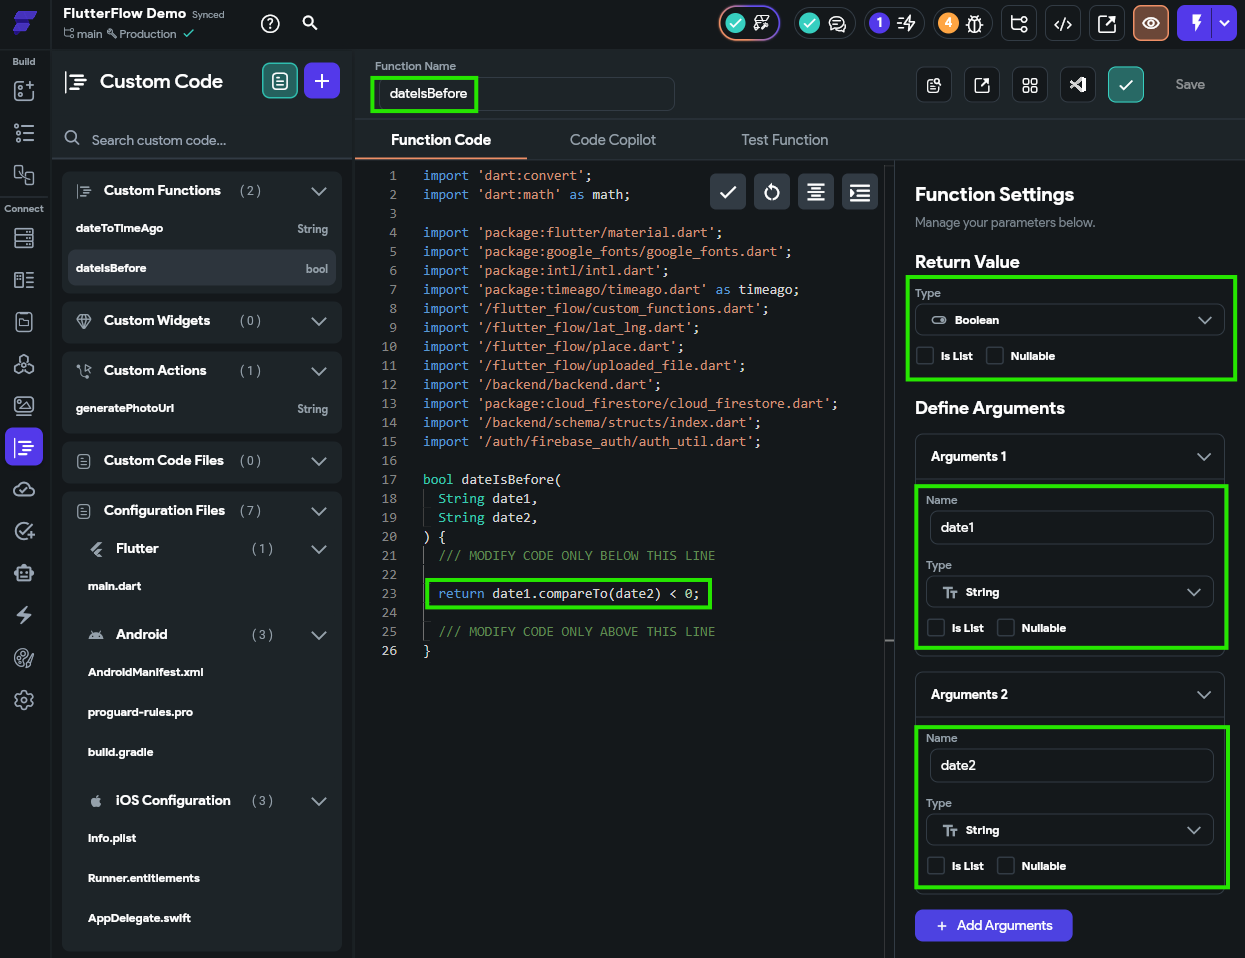Check Is List under Return Value
This screenshot has width=1245, height=958.
(x=925, y=356)
